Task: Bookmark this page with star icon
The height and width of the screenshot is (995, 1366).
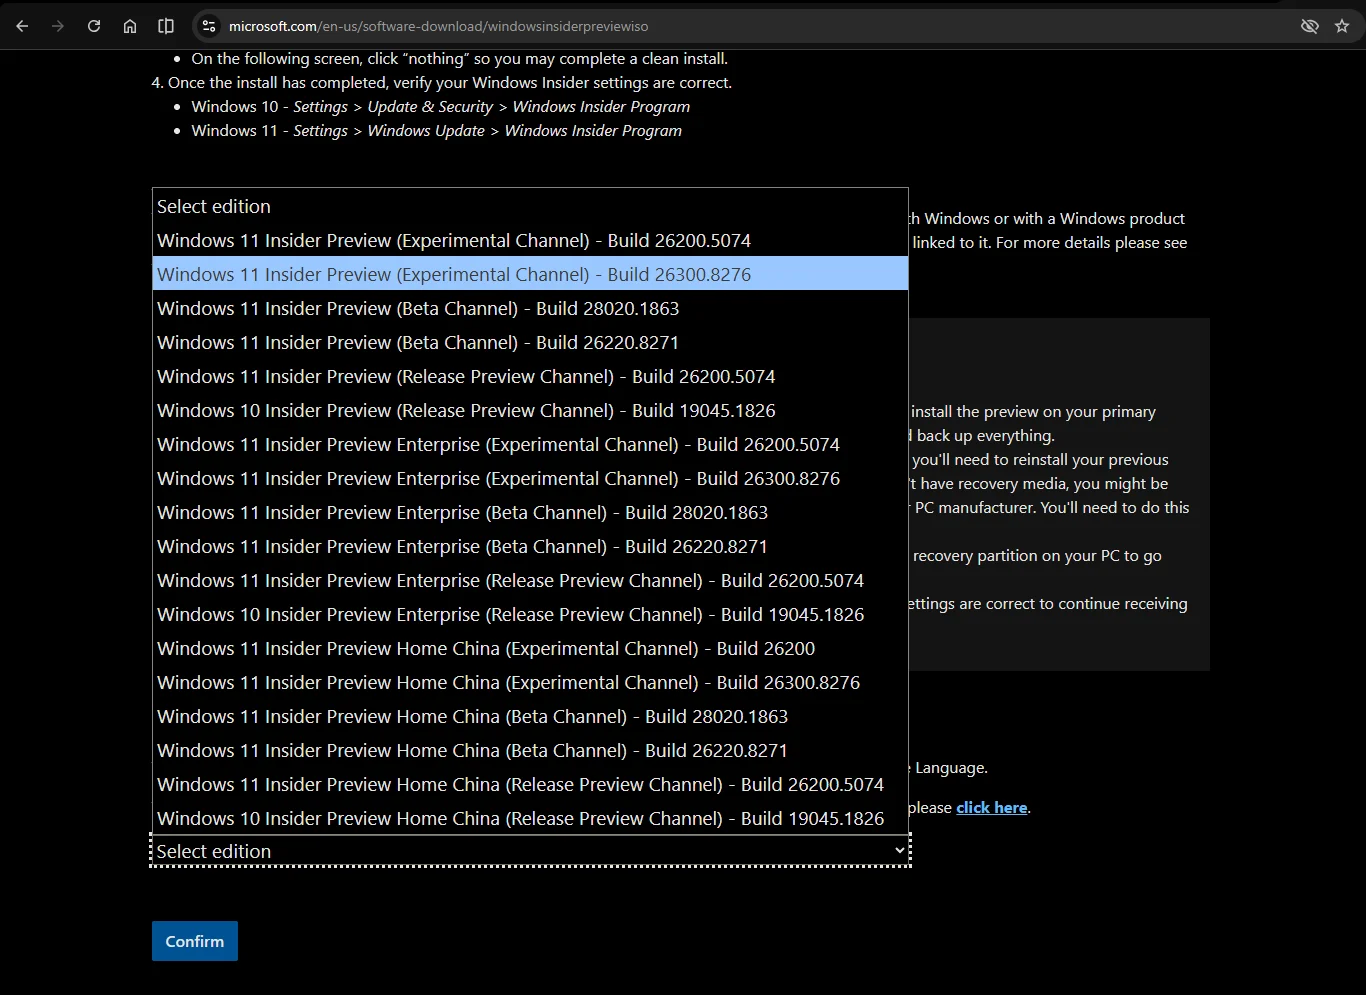Action: pyautogui.click(x=1342, y=26)
